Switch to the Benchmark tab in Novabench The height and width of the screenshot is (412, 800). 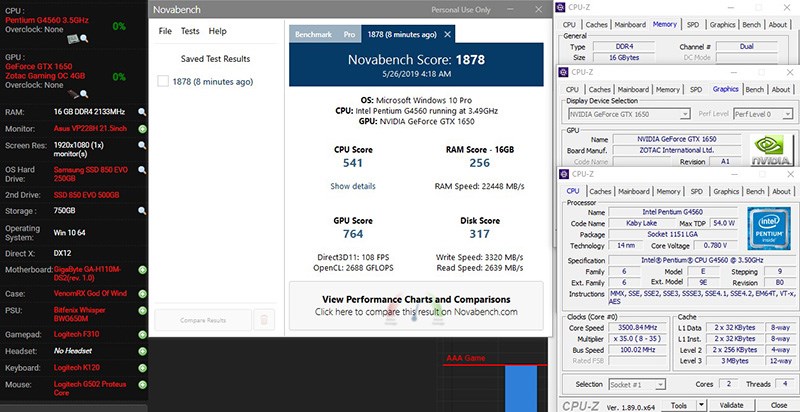pos(313,35)
